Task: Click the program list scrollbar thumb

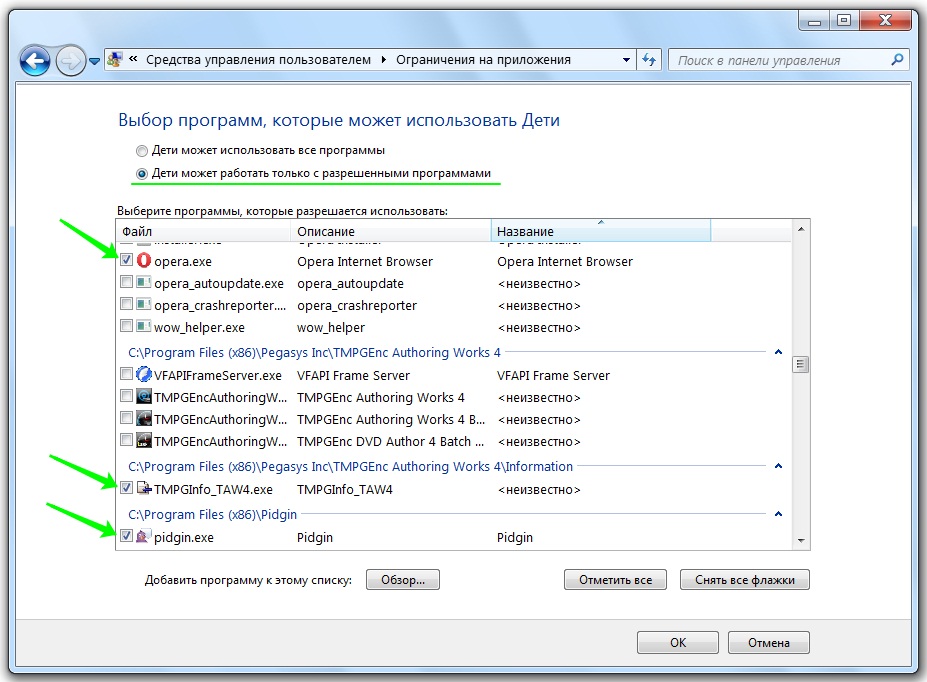Action: click(800, 364)
